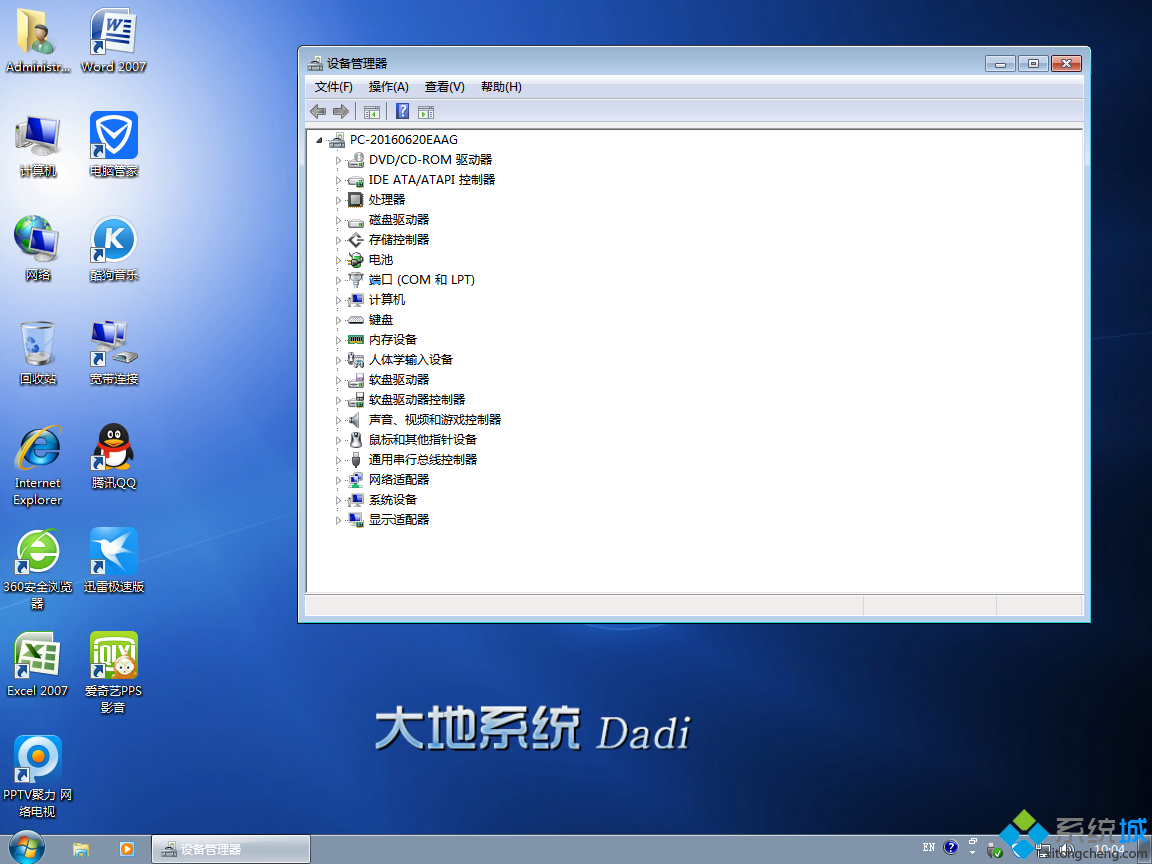Expand the 存储控制器 node arrow
1152x864 pixels.
pyautogui.click(x=338, y=240)
